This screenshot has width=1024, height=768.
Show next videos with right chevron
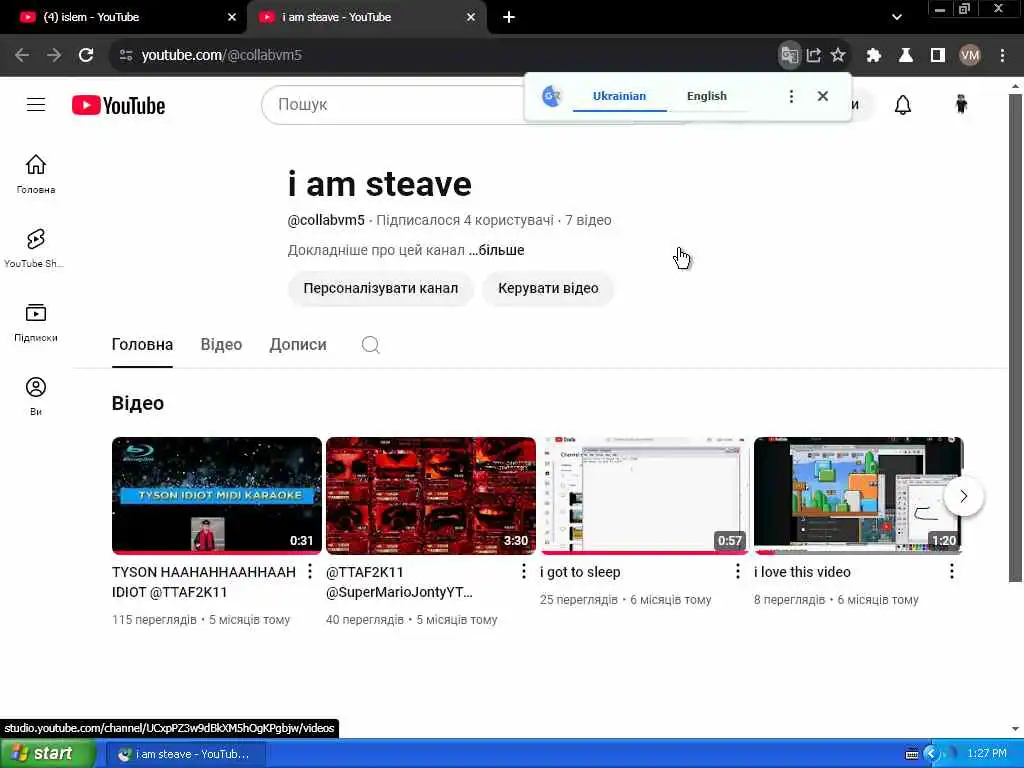coord(964,496)
